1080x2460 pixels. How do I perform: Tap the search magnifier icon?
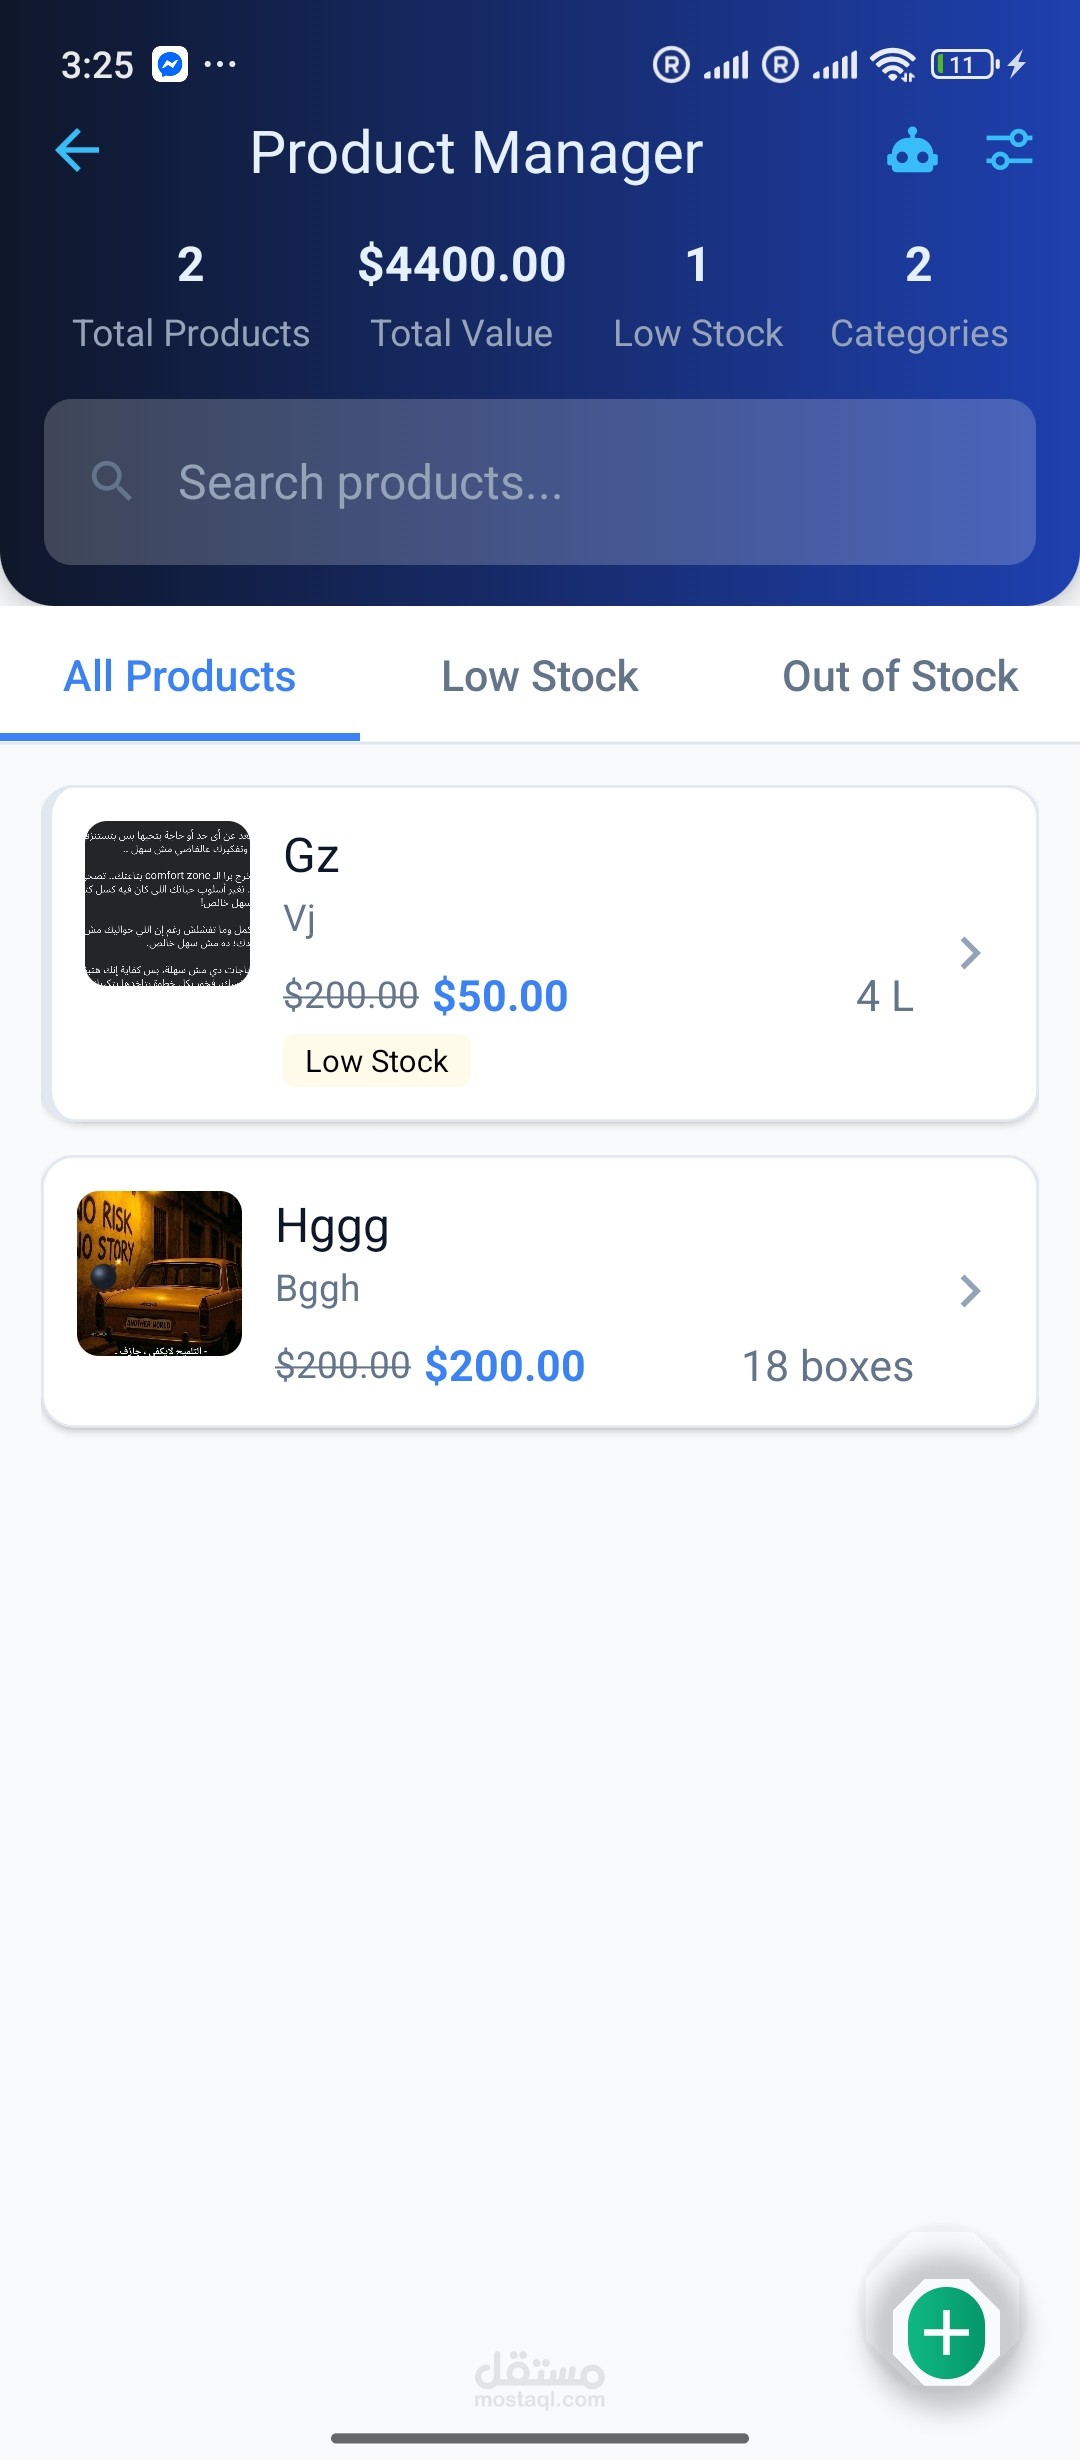[111, 481]
